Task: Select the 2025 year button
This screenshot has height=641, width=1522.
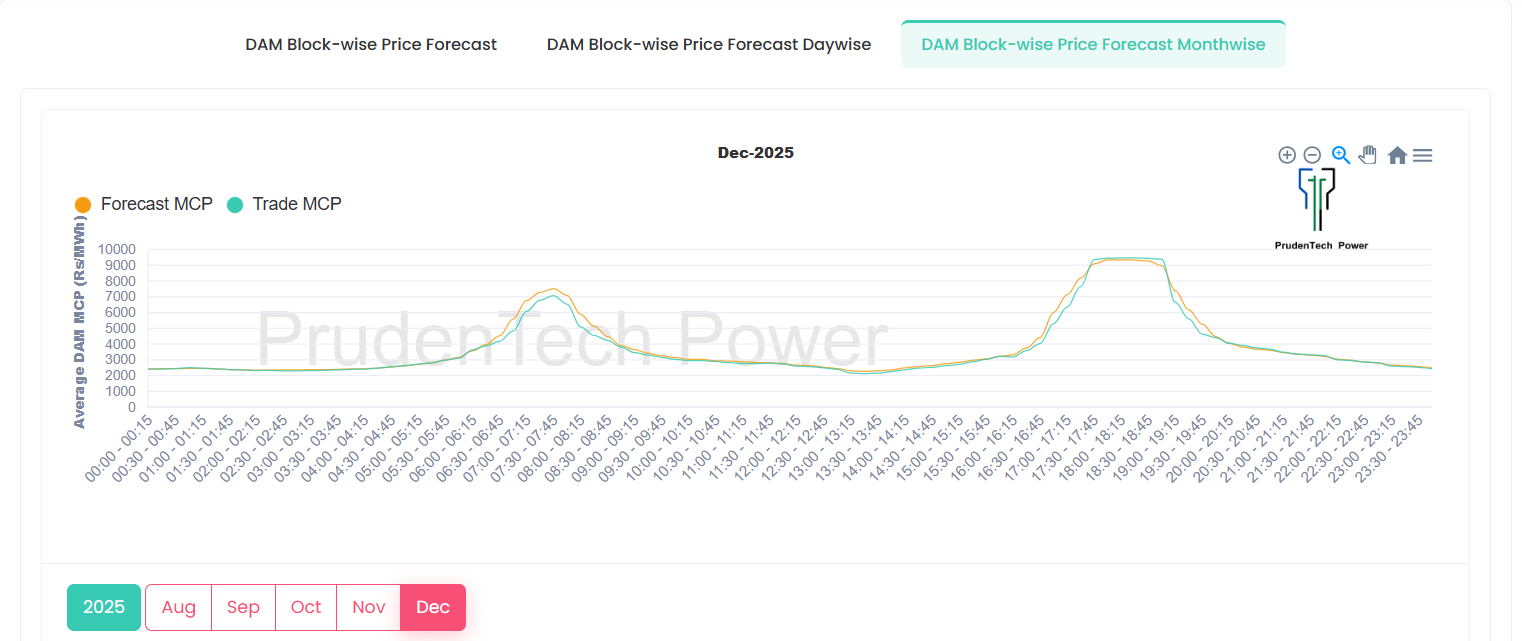Action: point(103,607)
